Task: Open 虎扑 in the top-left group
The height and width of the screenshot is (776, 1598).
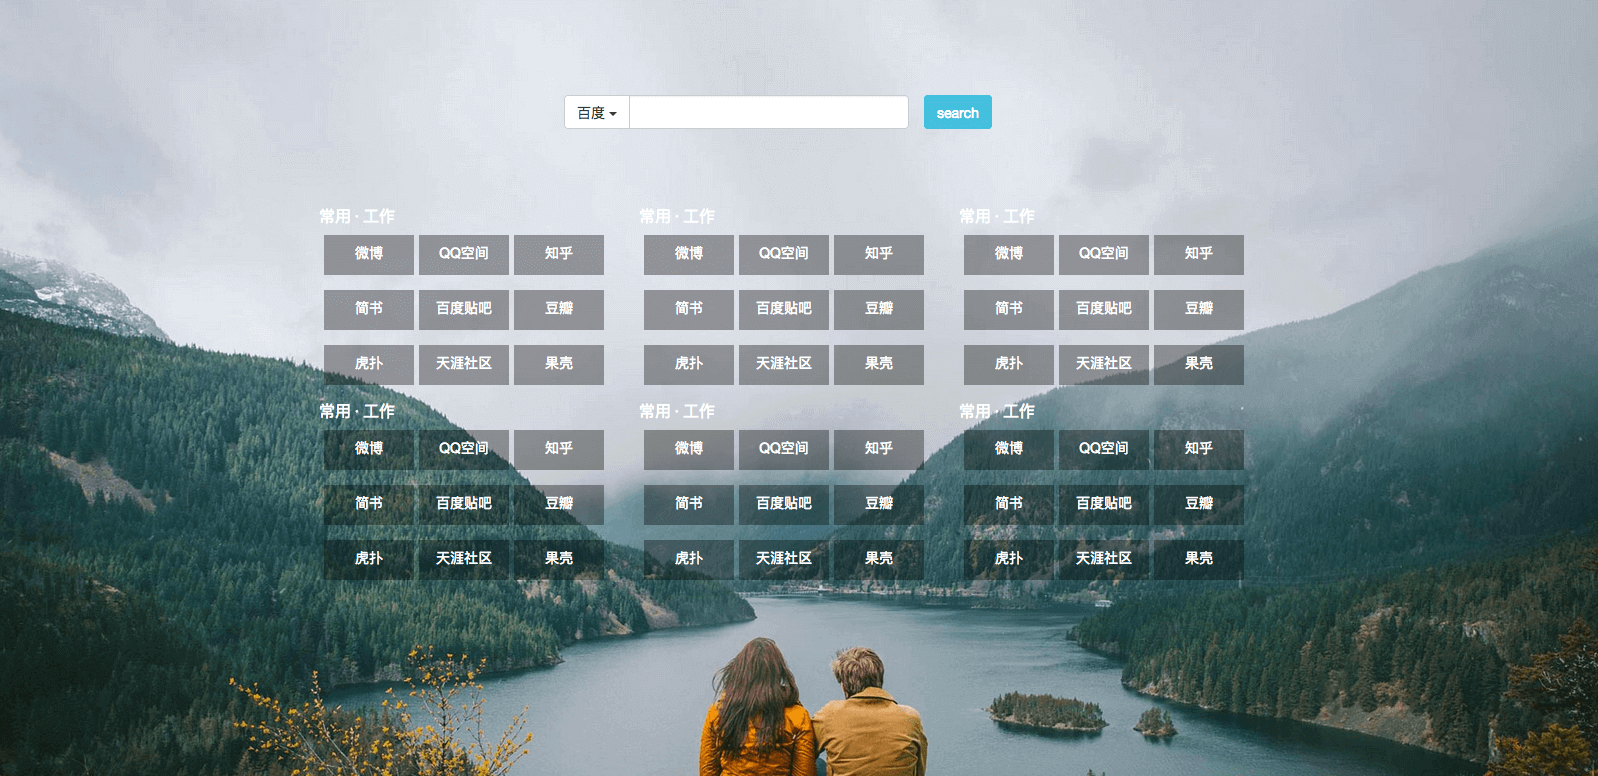Action: (x=369, y=365)
